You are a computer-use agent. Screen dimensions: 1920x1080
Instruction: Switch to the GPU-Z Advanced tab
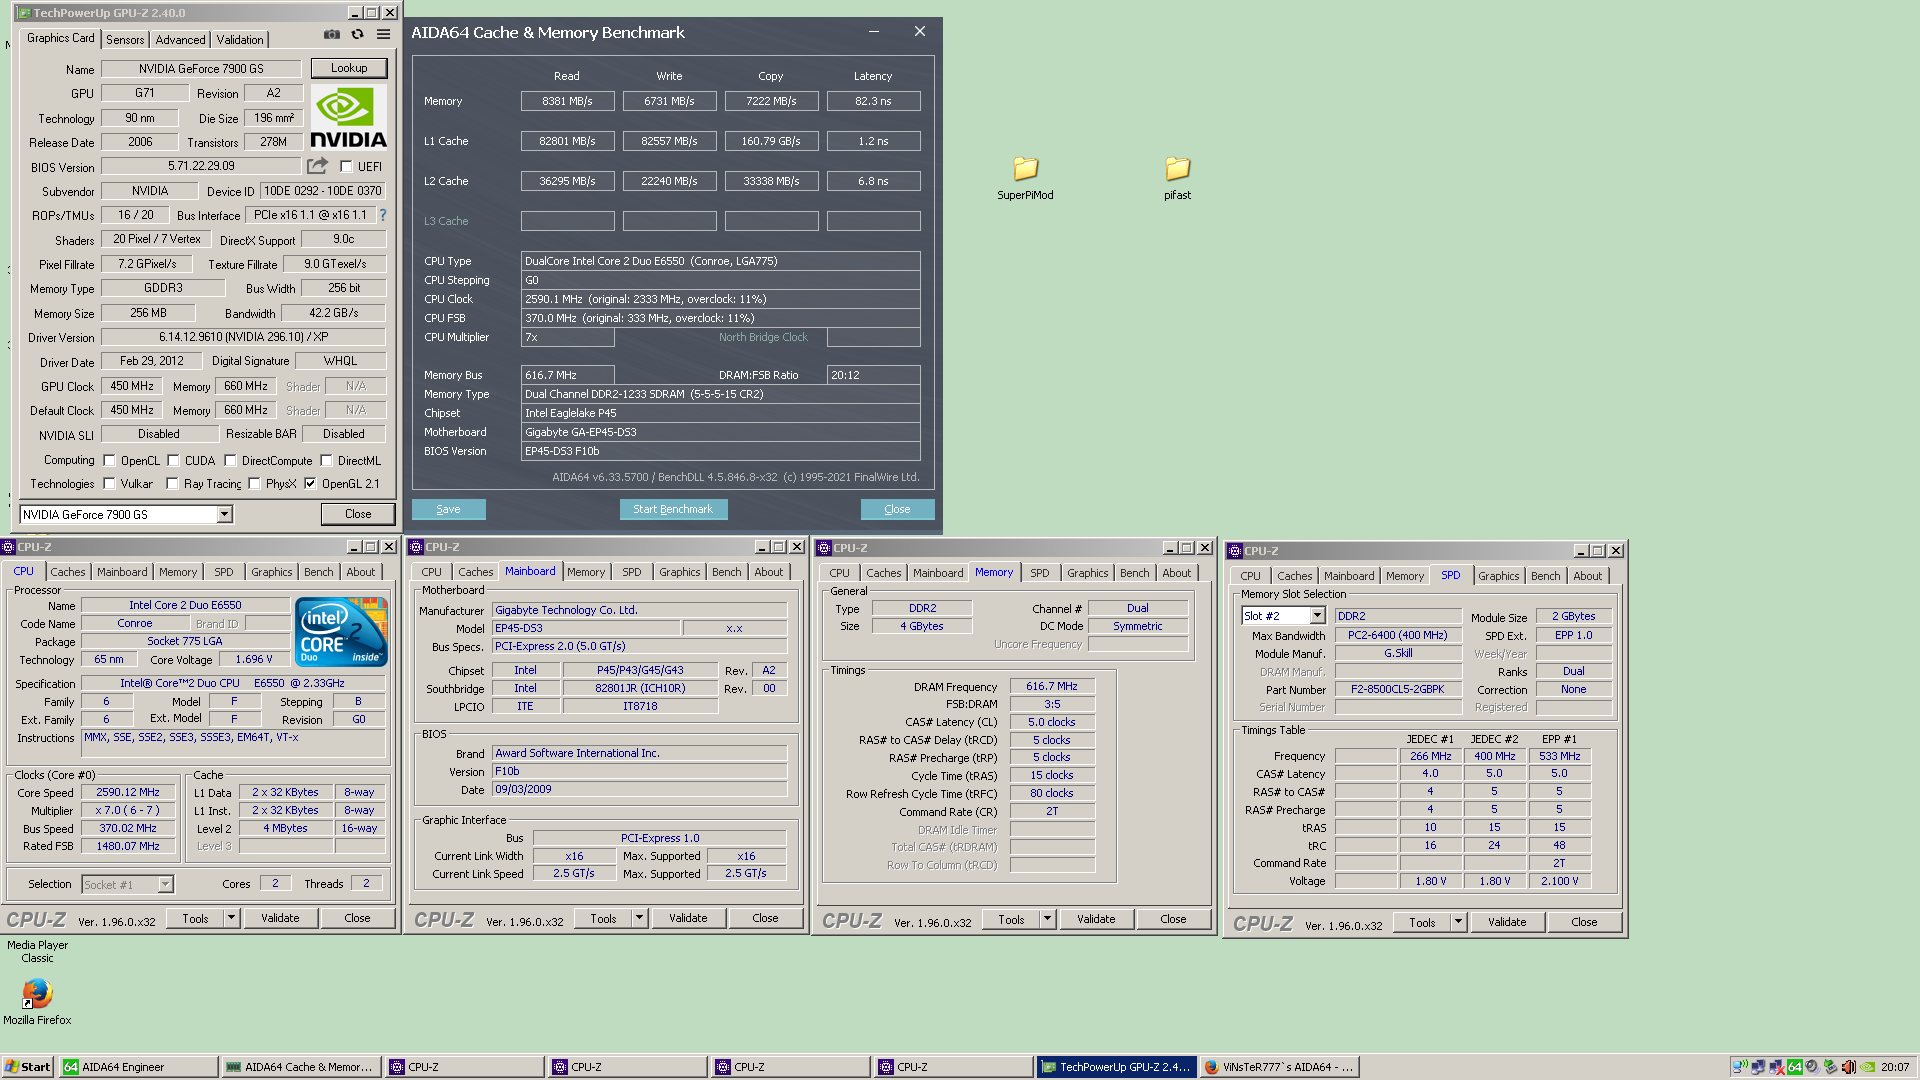pos(180,40)
